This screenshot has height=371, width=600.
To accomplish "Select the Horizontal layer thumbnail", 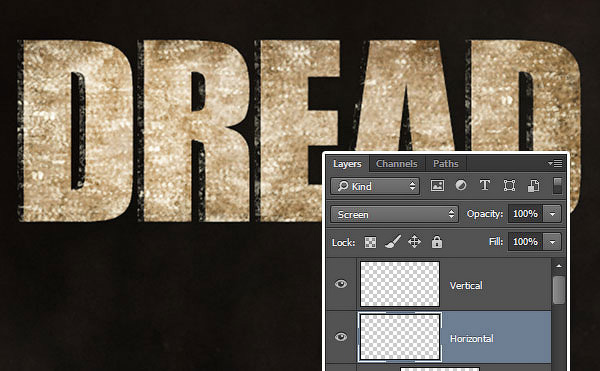I will [x=400, y=337].
